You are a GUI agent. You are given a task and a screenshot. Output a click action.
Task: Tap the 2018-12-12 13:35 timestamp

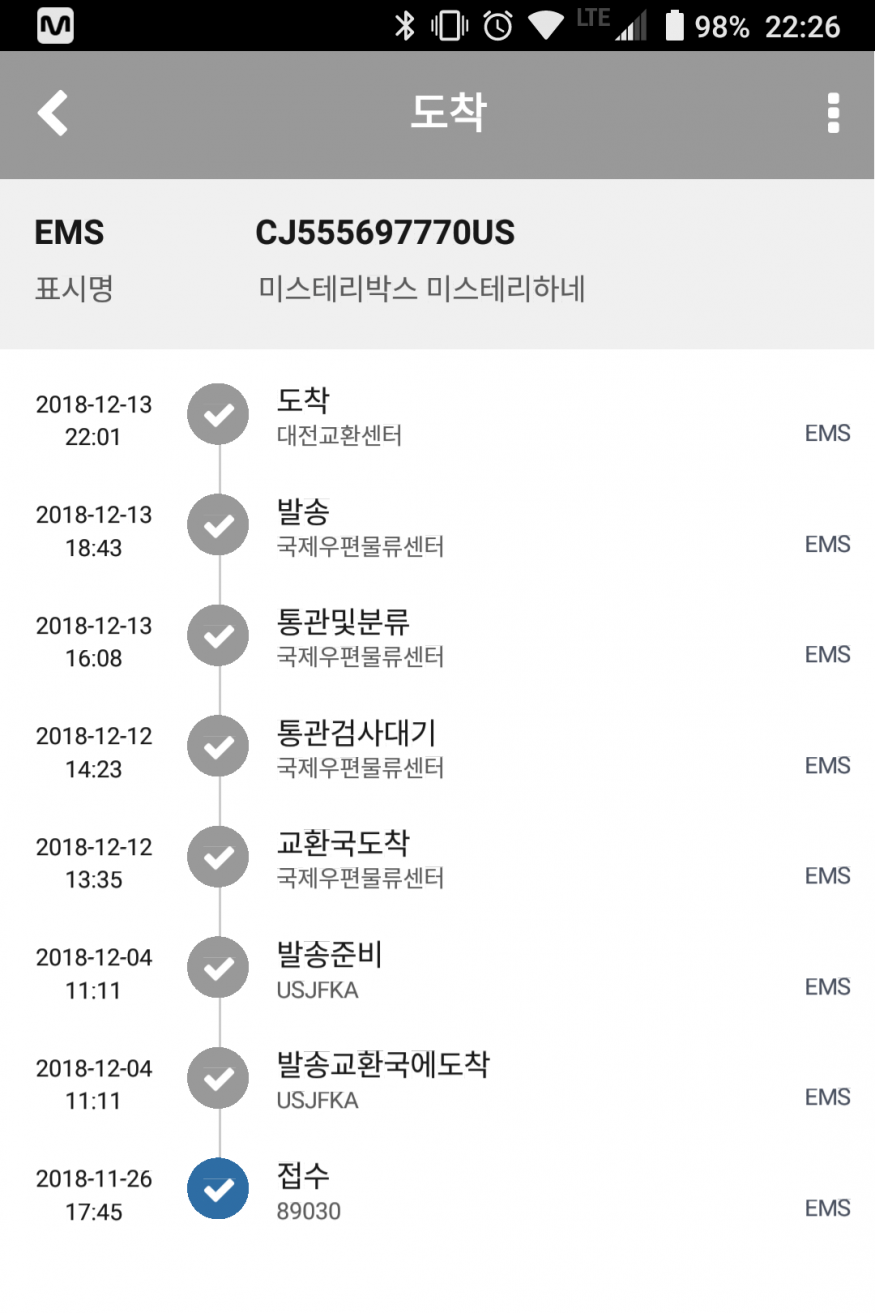coord(94,862)
